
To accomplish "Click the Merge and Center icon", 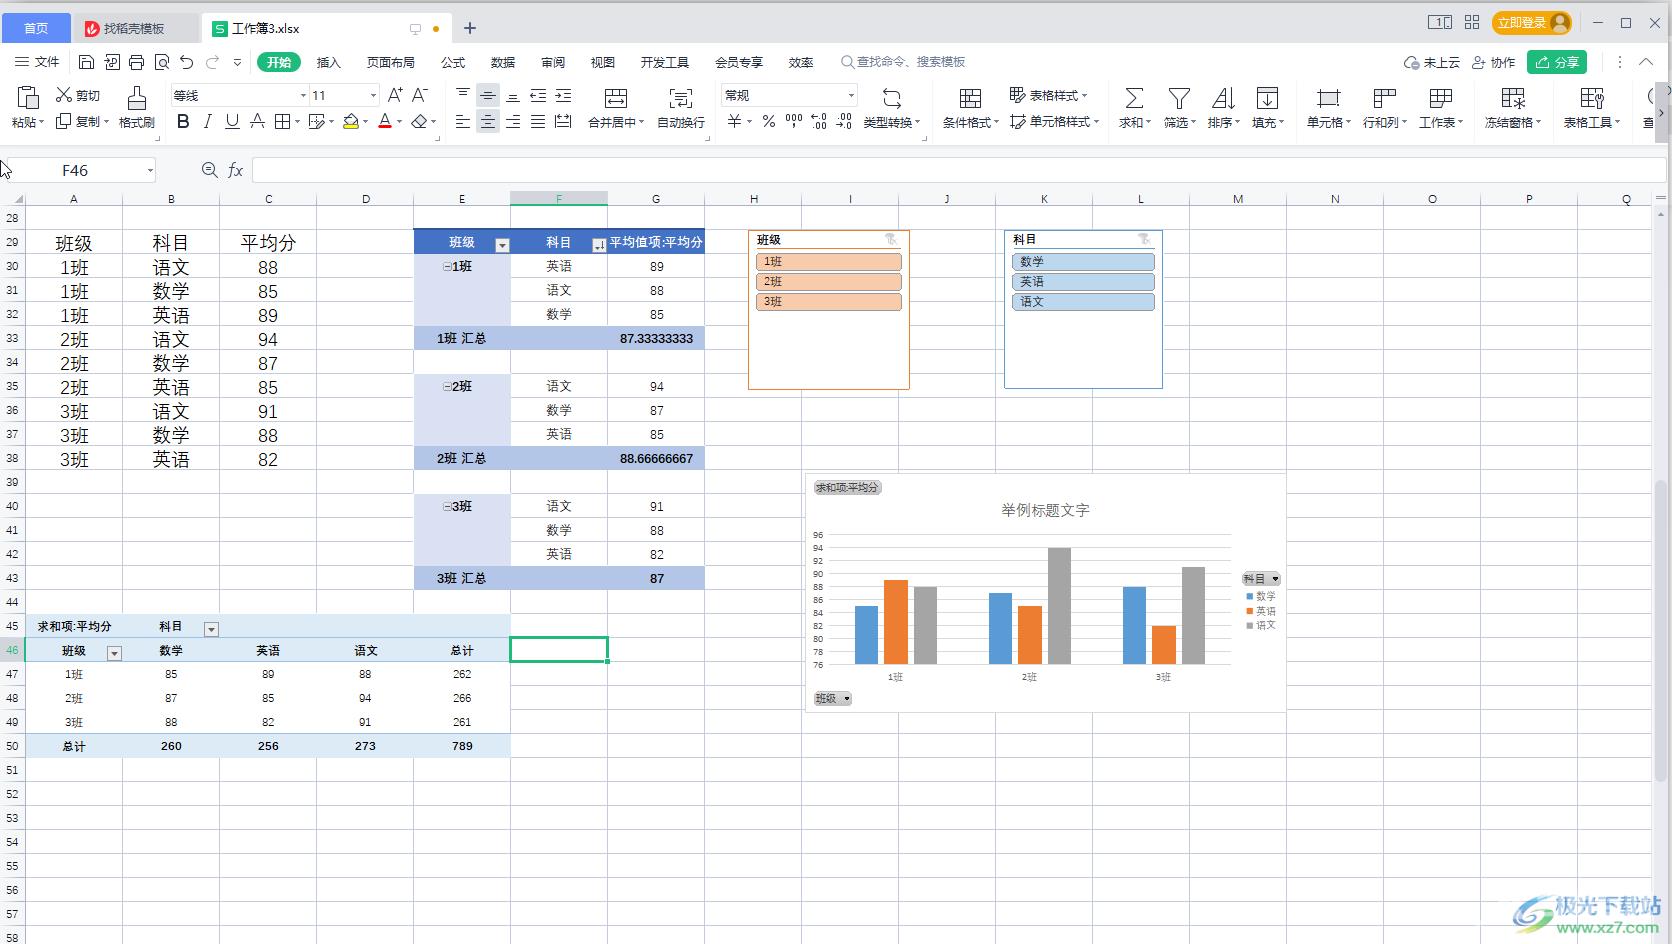I will pyautogui.click(x=616, y=98).
